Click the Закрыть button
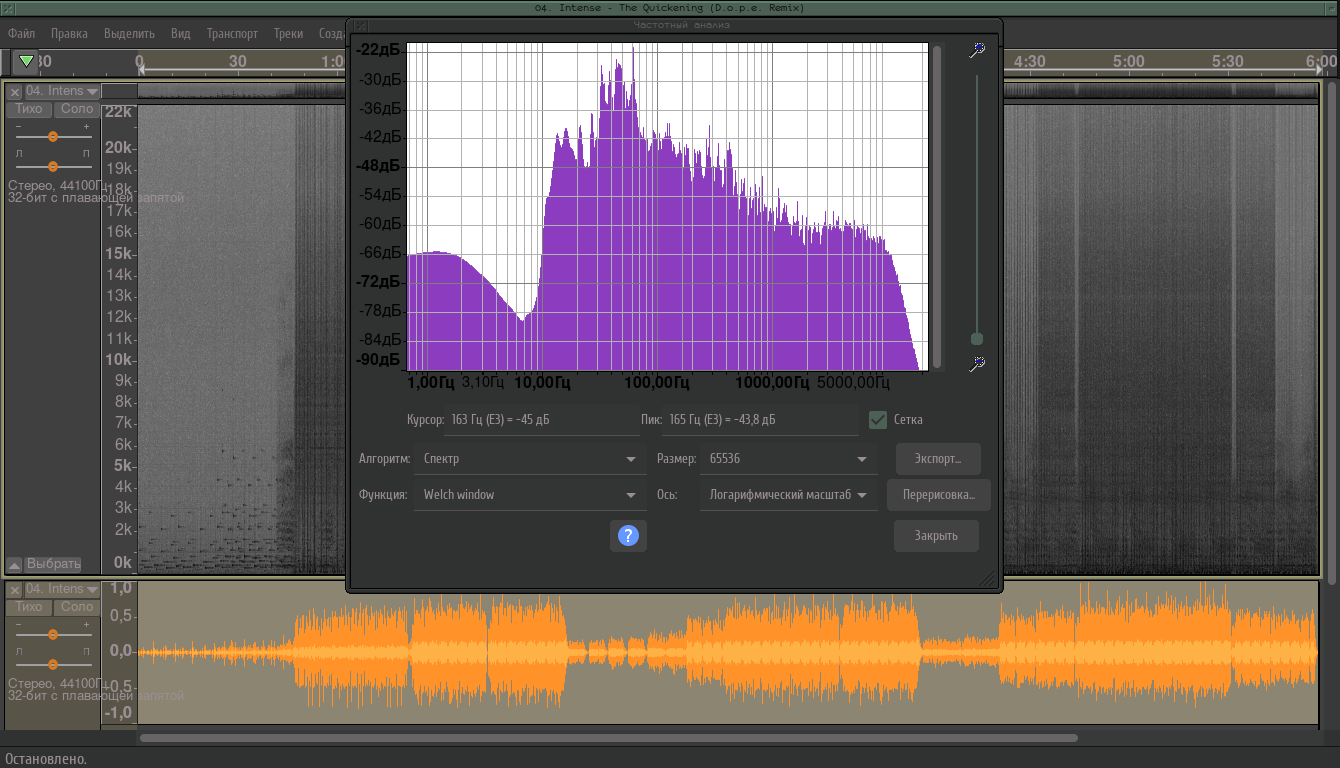Viewport: 1340px width, 768px height. point(936,536)
